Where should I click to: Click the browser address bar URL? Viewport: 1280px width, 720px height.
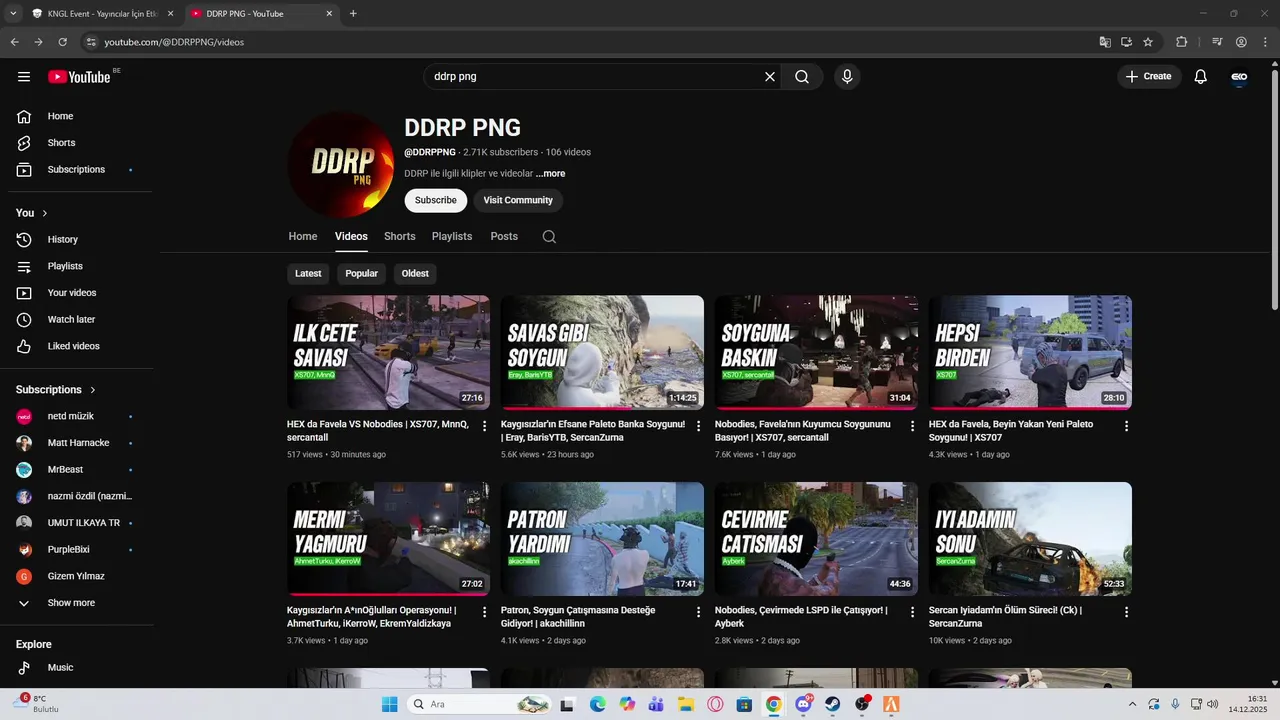tap(174, 42)
